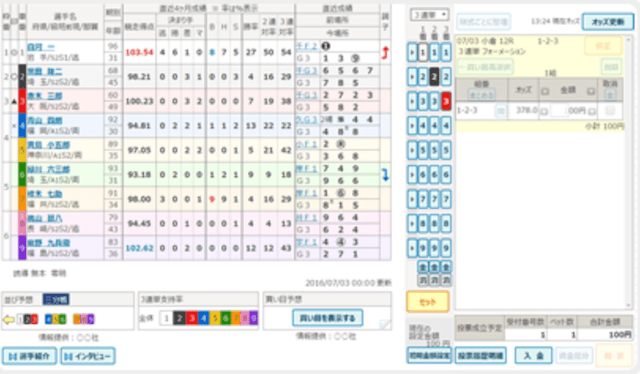
Task: Click white car 1 swatch in 3連単支持率
Action: click(167, 318)
